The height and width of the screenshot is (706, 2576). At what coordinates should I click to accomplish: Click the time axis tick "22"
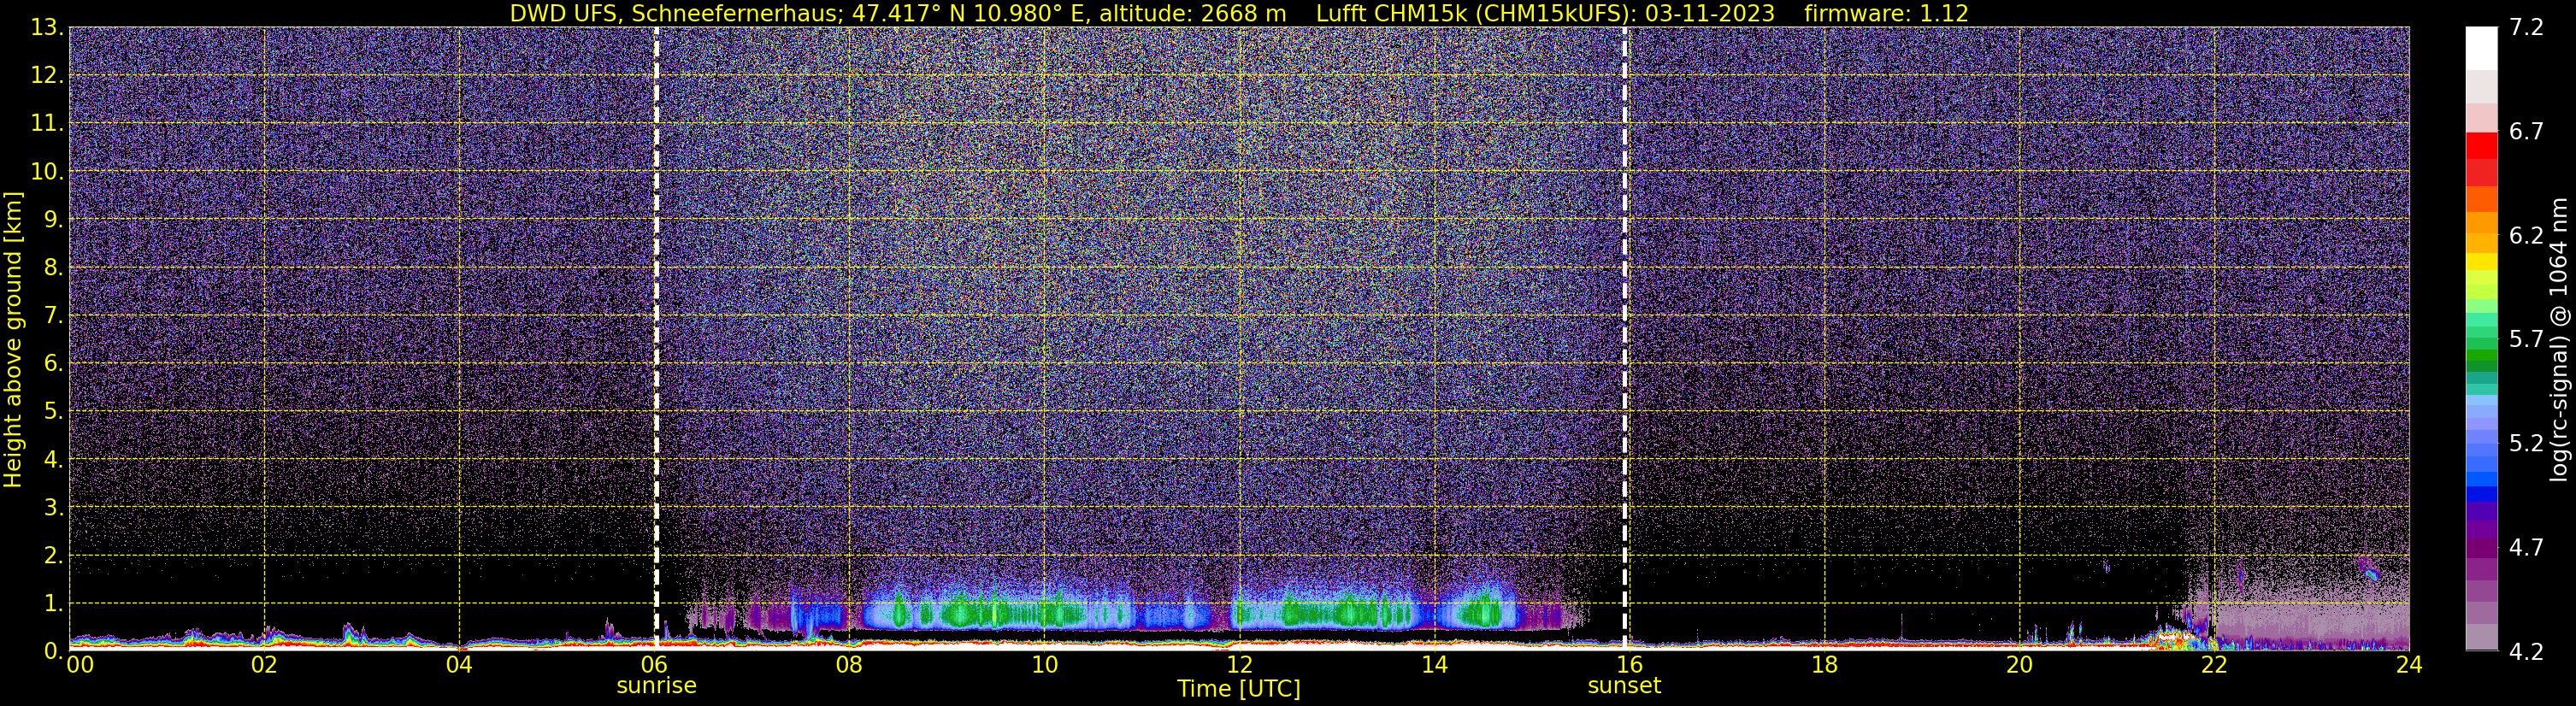pyautogui.click(x=2214, y=666)
